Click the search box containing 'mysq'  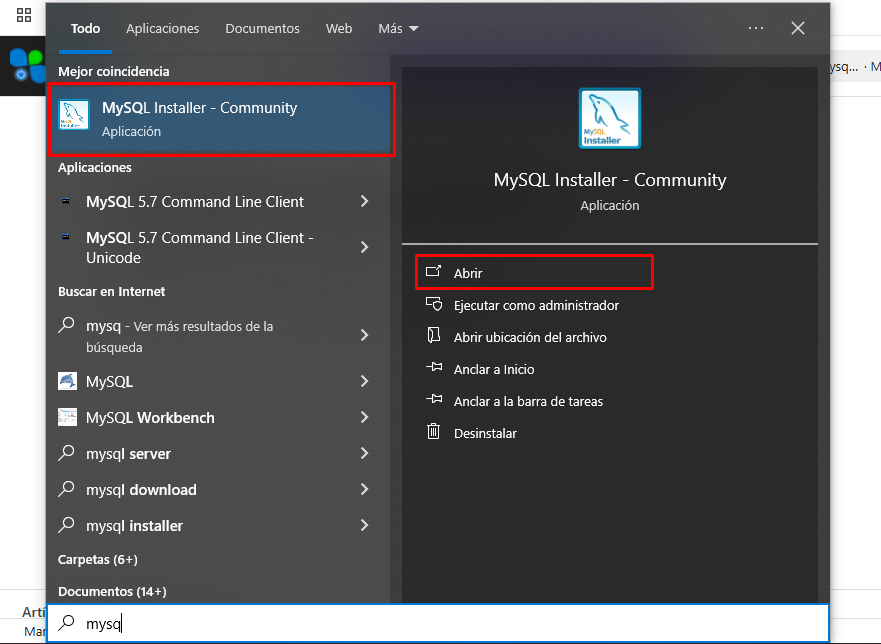click(x=438, y=623)
